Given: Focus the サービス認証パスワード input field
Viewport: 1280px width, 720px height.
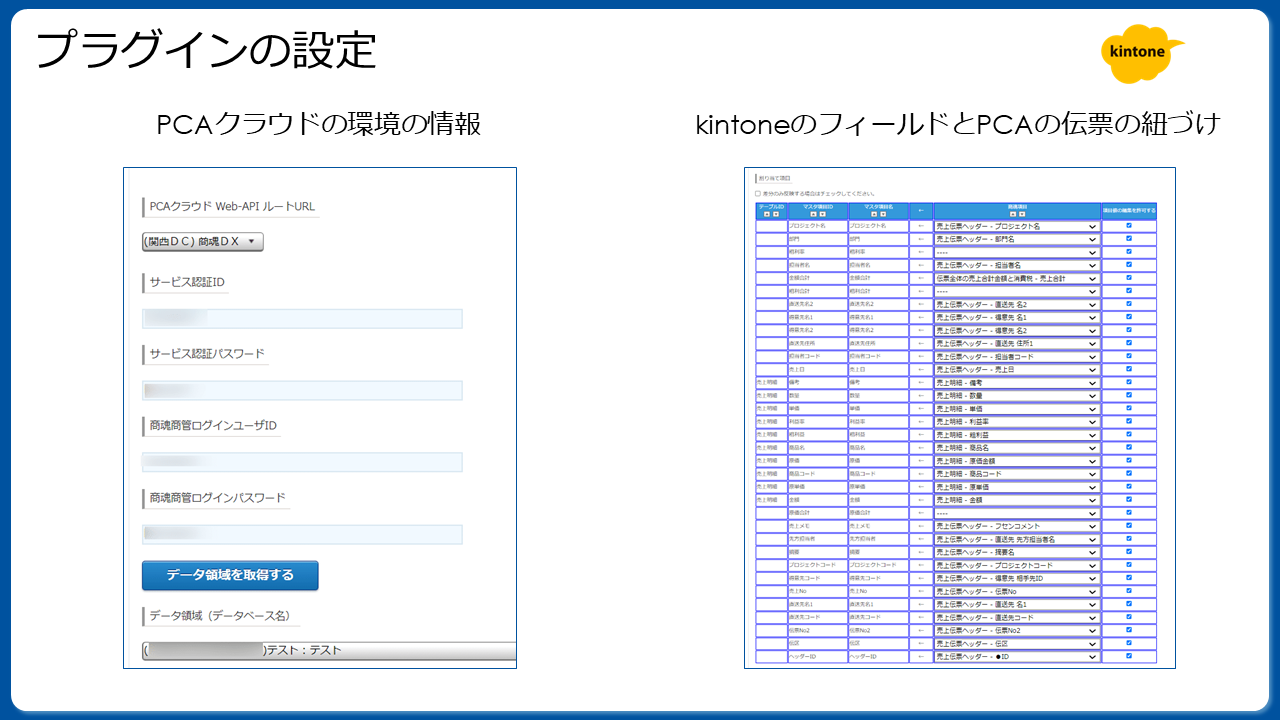Looking at the screenshot, I should [302, 391].
